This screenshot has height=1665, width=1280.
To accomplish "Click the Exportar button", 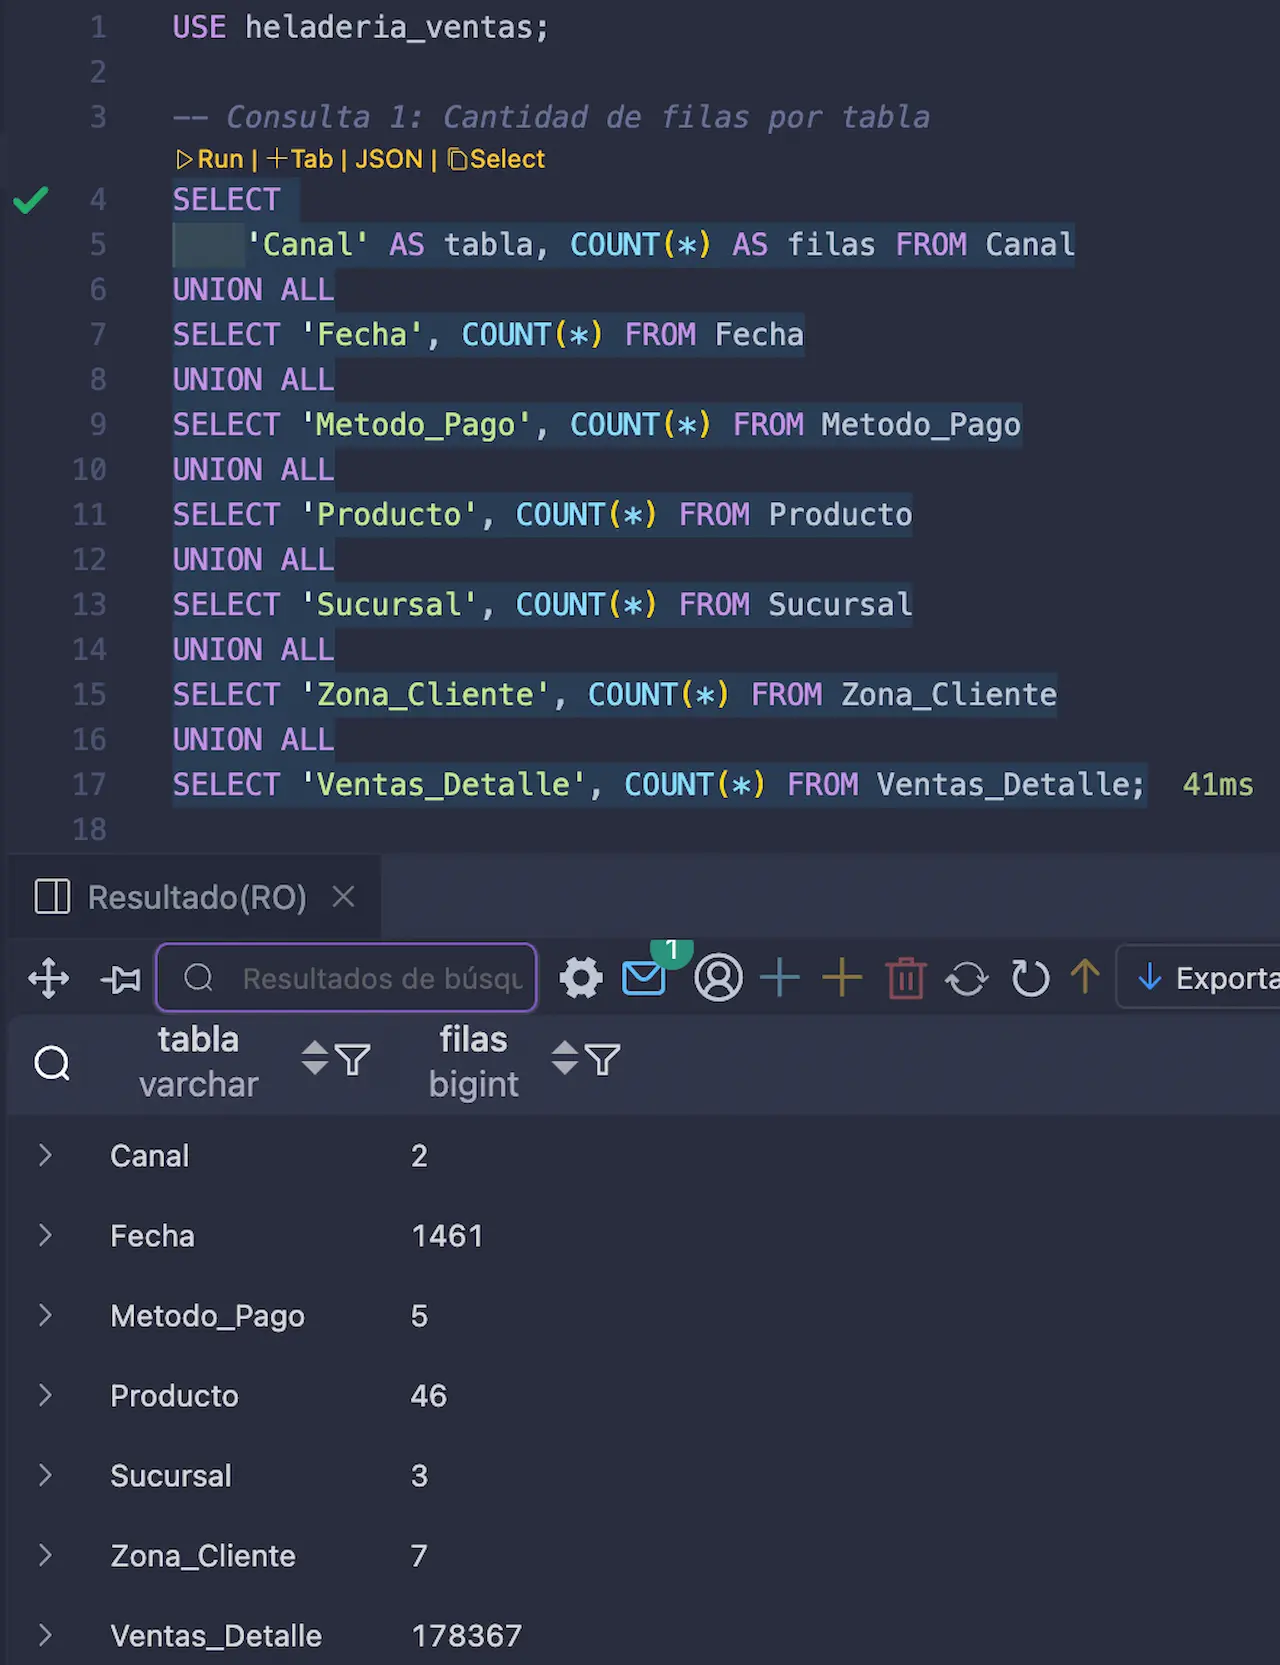I will 1198,978.
